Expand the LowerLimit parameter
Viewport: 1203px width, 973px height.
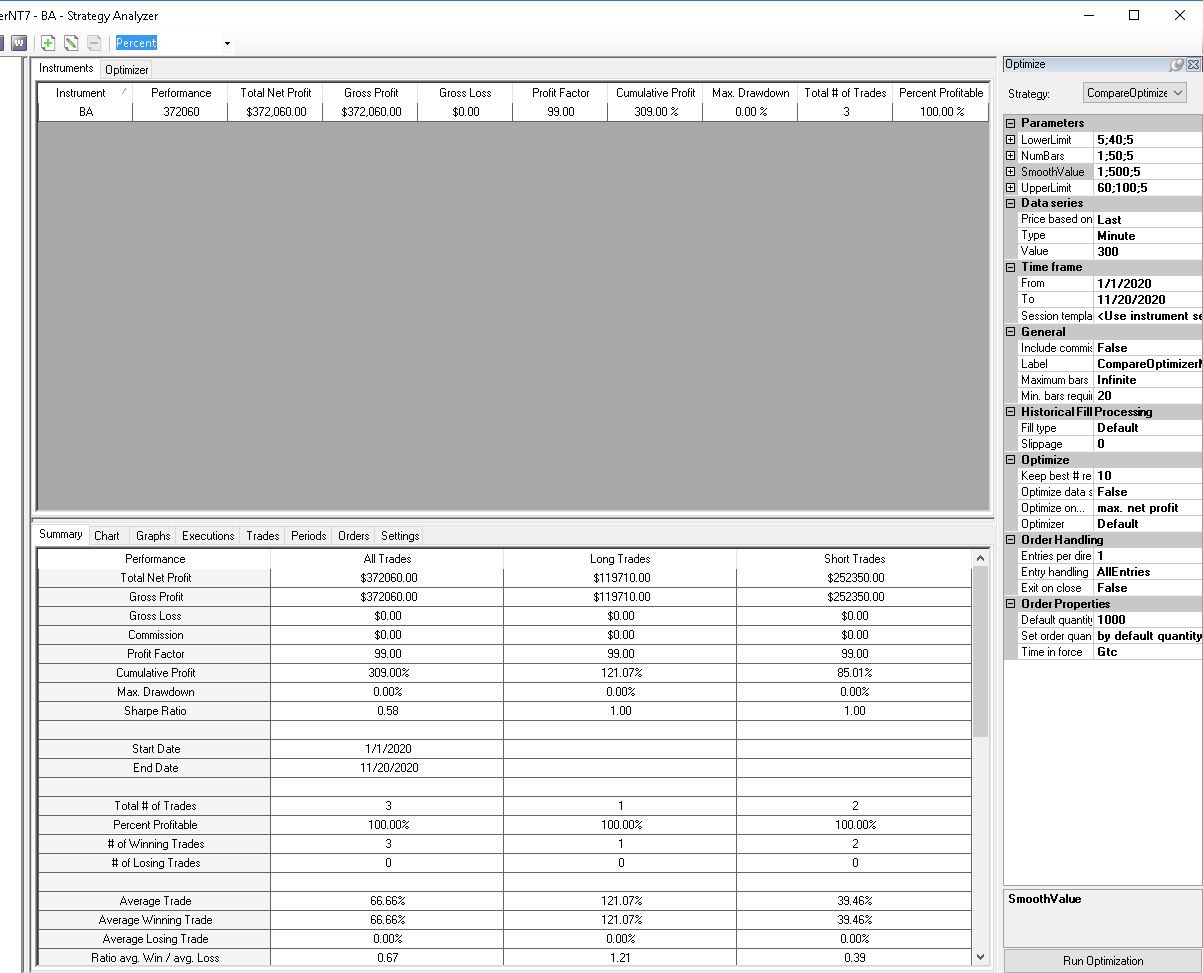click(1010, 140)
